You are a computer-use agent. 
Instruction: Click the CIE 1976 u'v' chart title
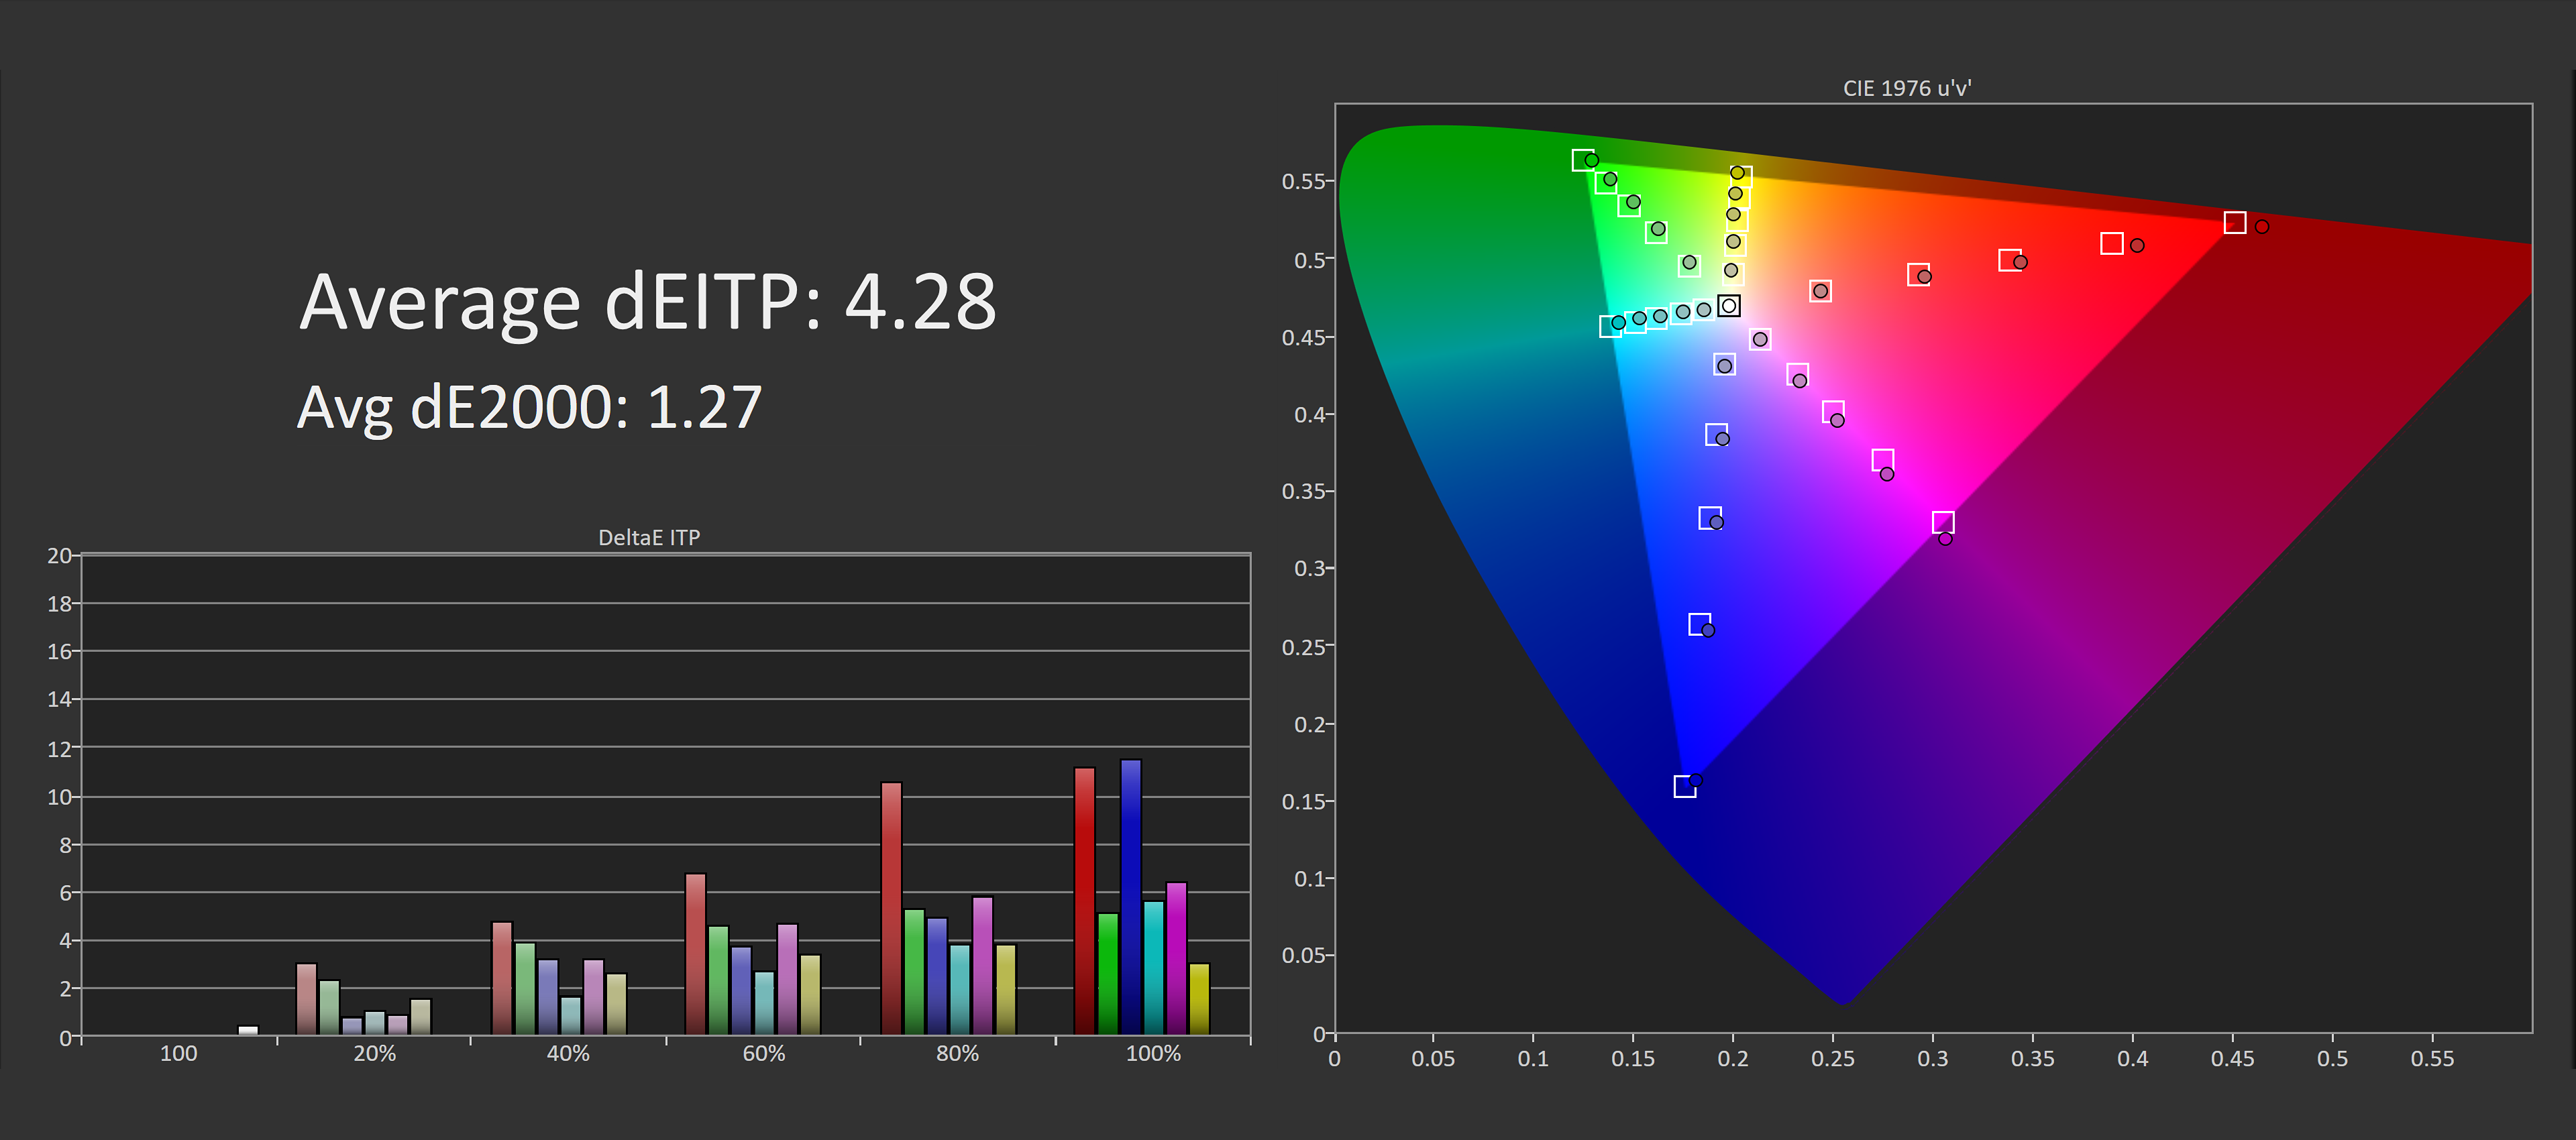click(1907, 88)
